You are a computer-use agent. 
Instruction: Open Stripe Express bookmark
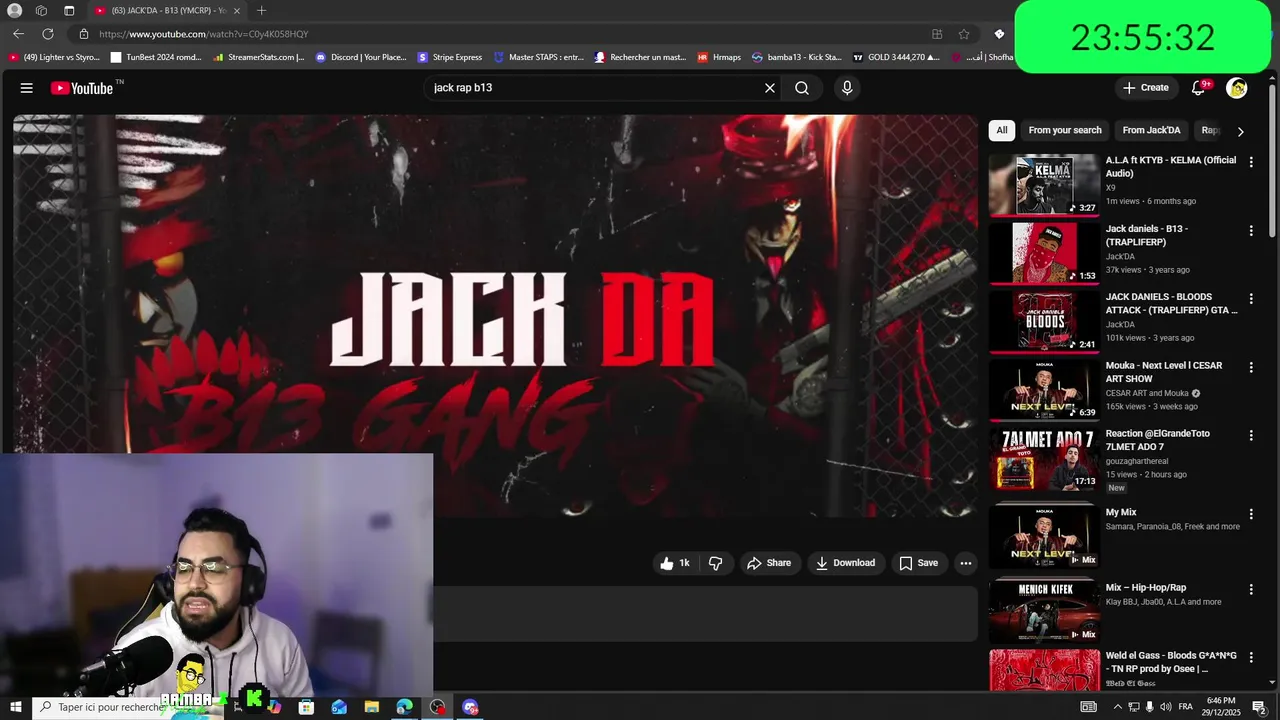point(450,57)
